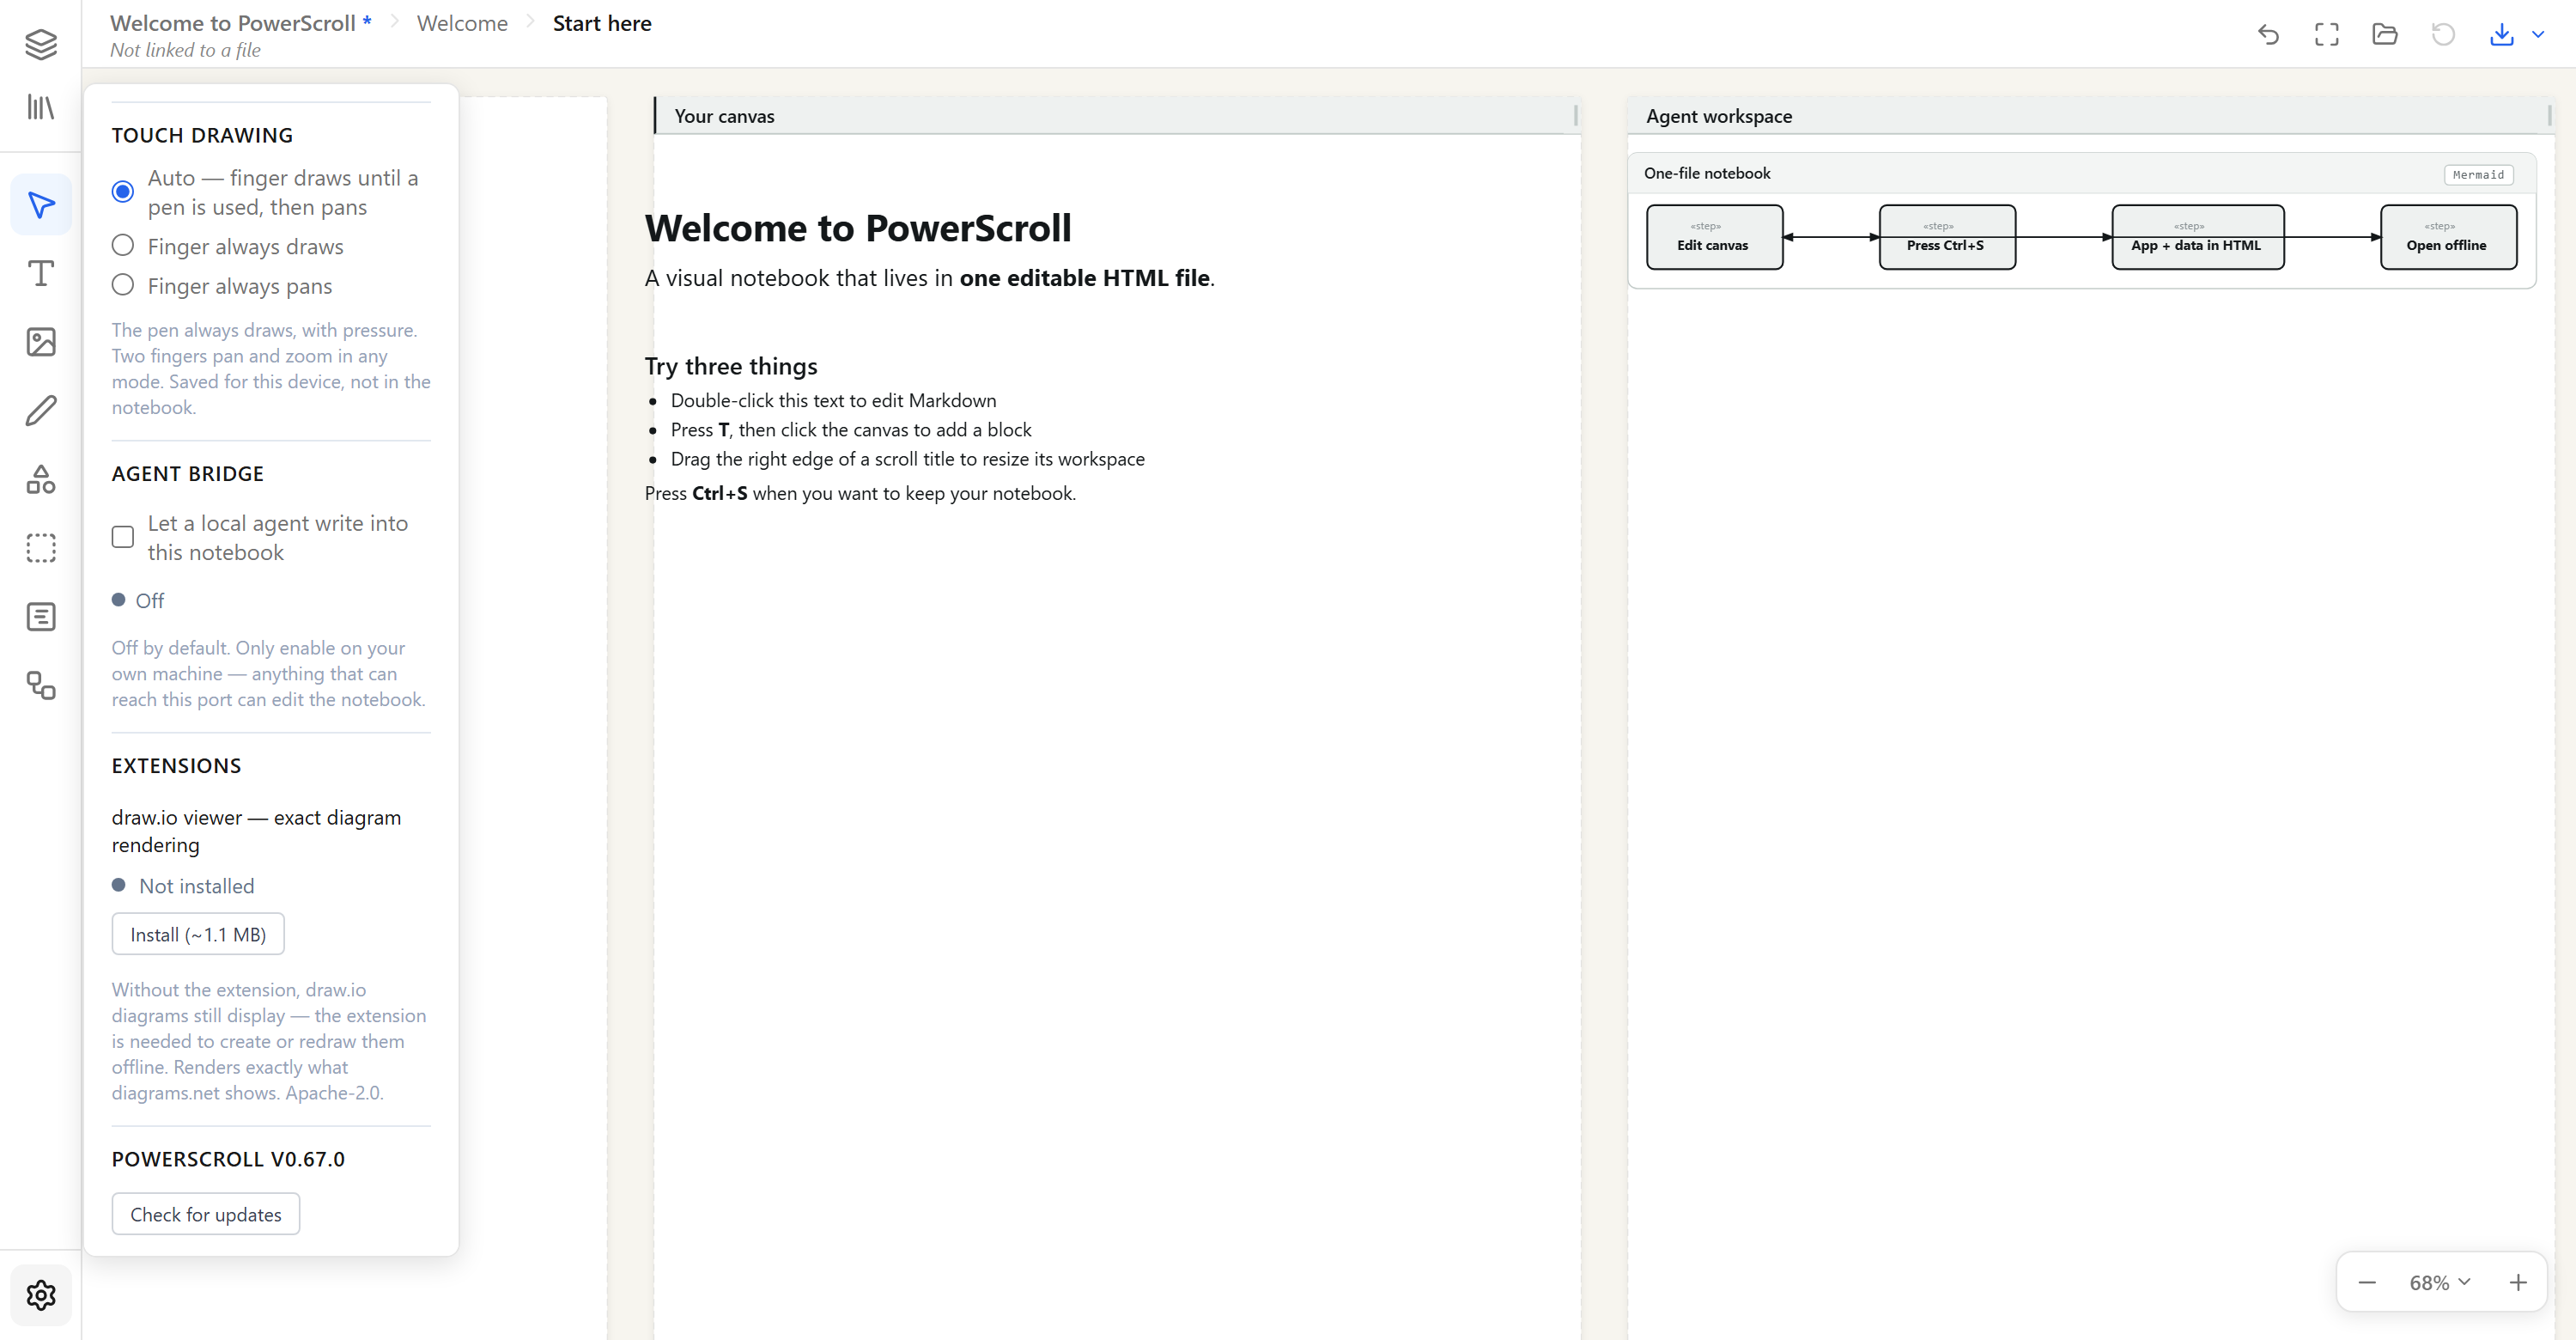Click the 'draw.io viewer — exact diagram rendering' label
Screen dimensions: 2576x1340
pos(256,831)
